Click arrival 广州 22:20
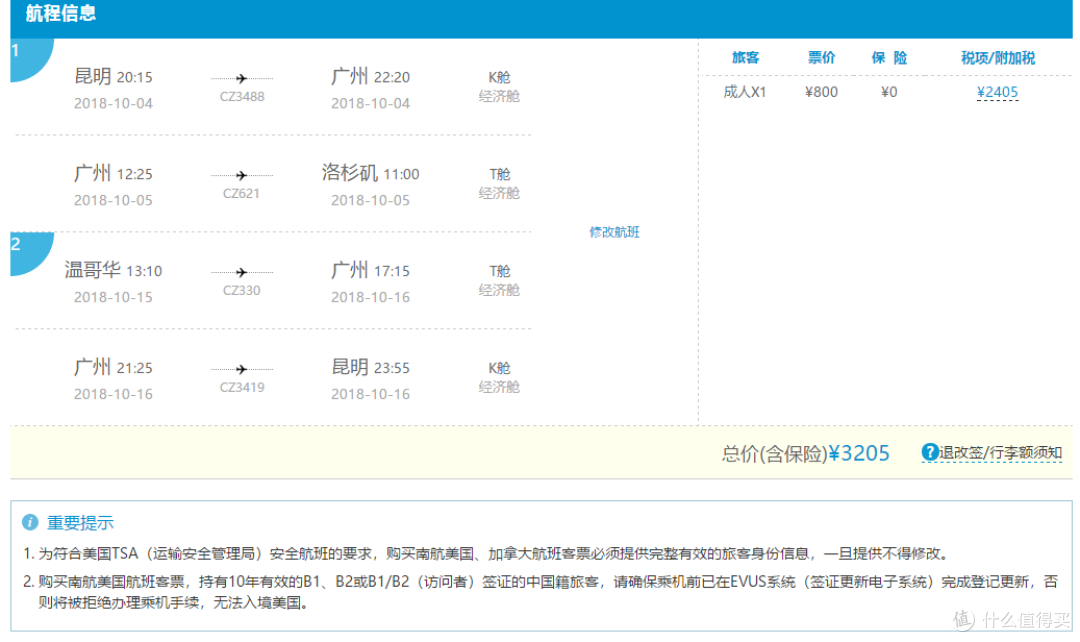The height and width of the screenshot is (642, 1080). tap(370, 76)
